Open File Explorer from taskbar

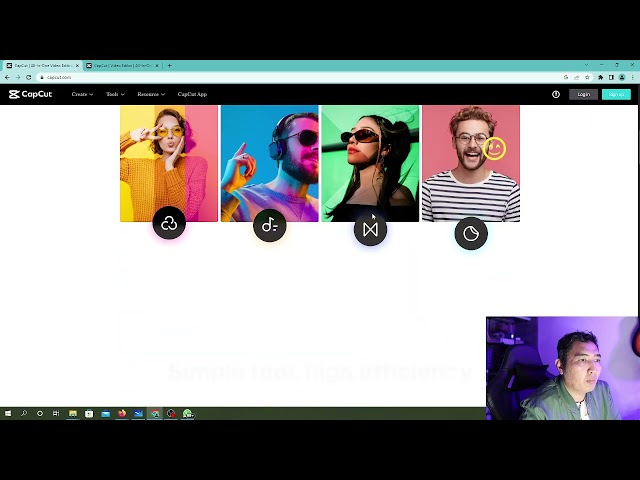(x=73, y=413)
